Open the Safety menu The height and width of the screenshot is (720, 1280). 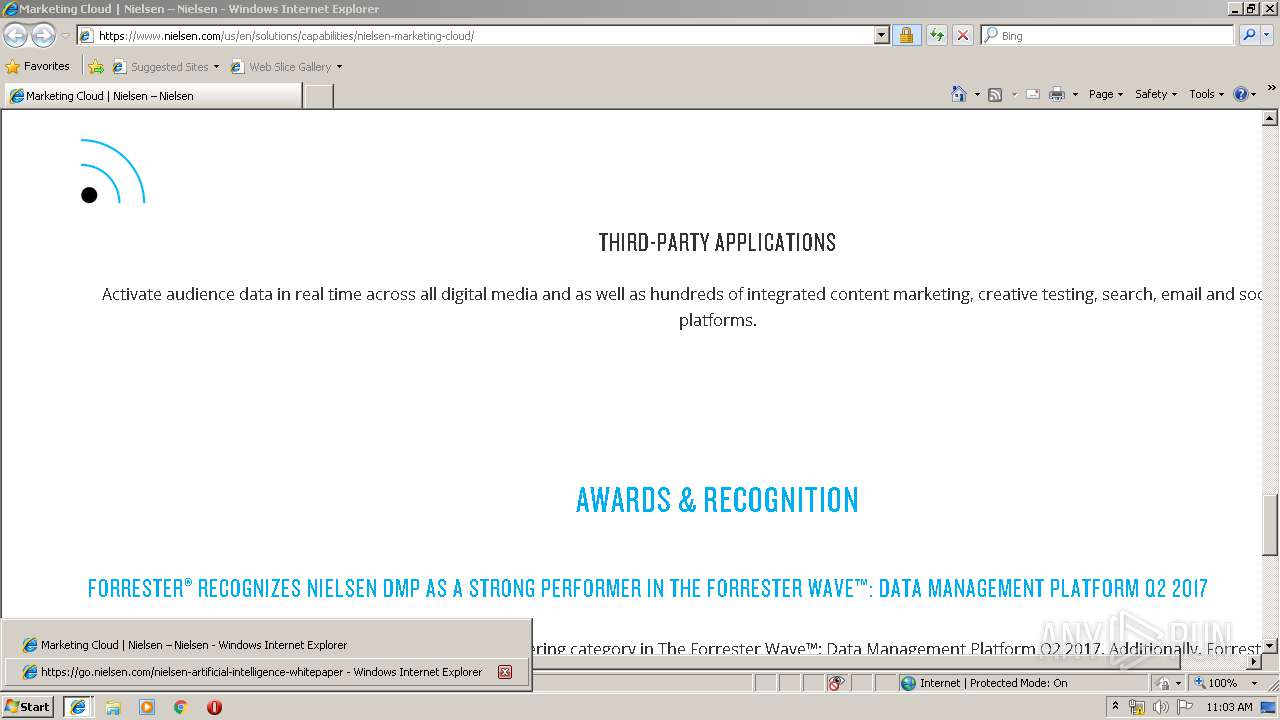pos(1156,94)
